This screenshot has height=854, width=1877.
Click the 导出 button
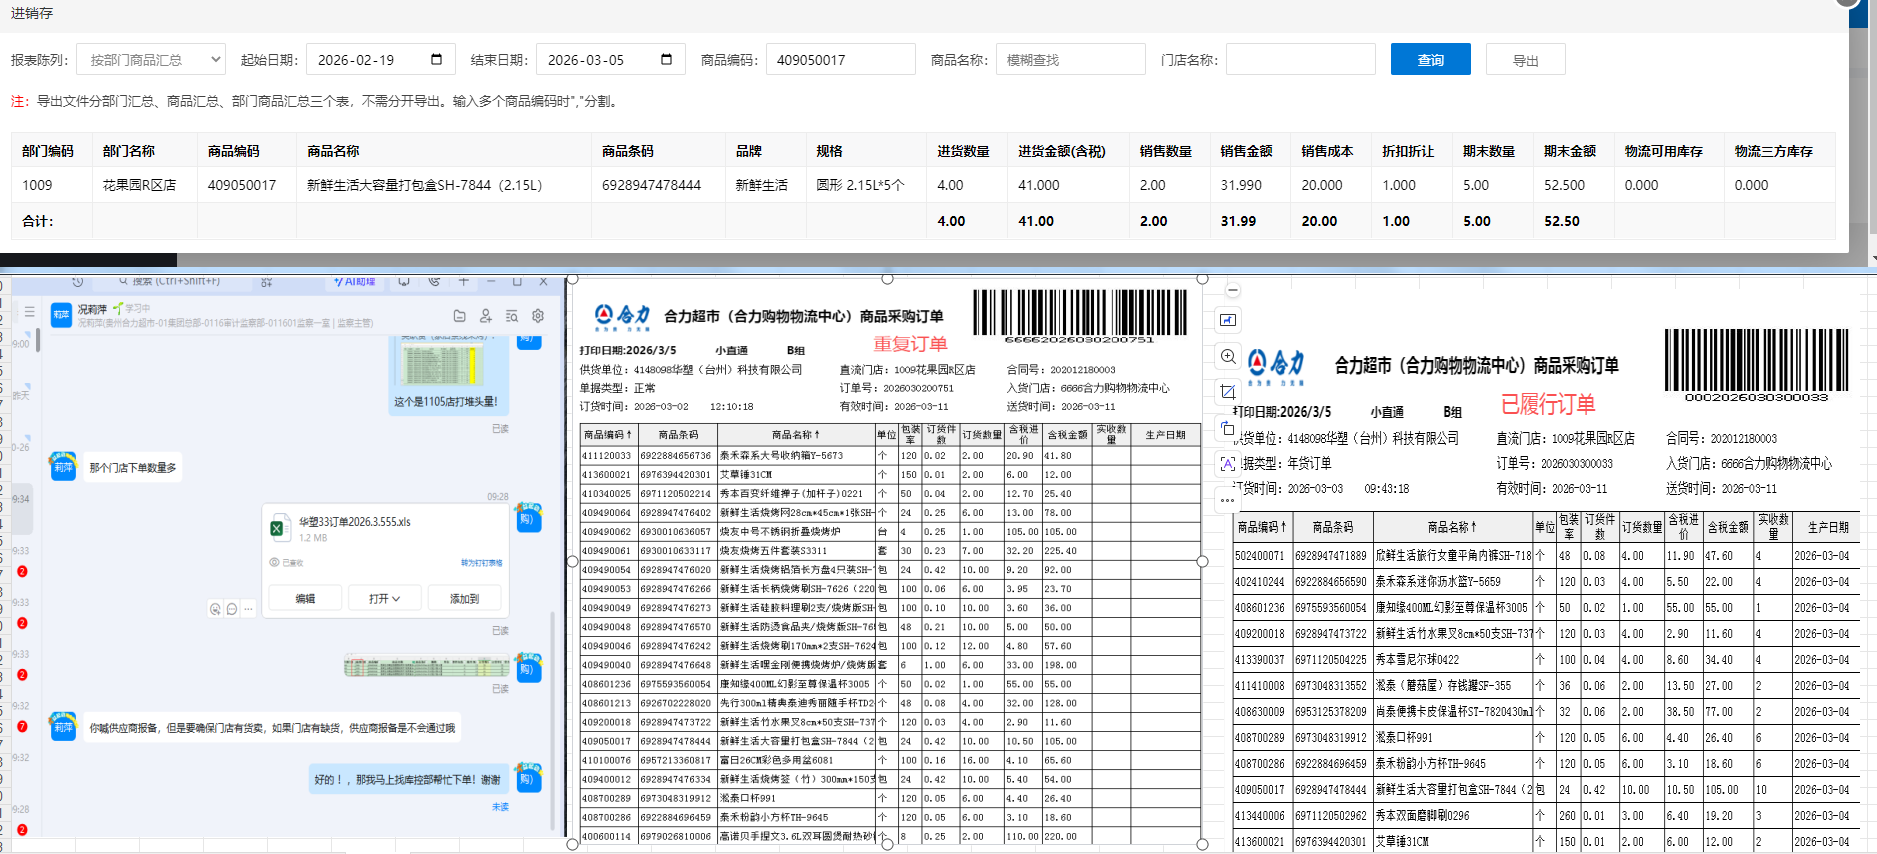tap(1525, 60)
